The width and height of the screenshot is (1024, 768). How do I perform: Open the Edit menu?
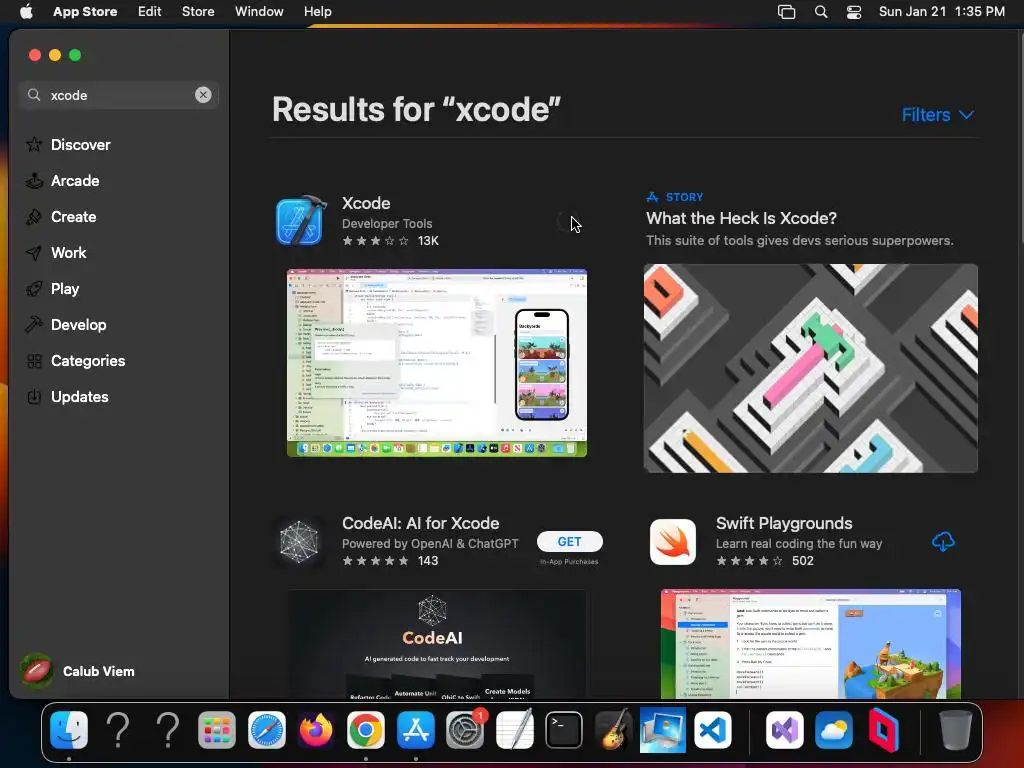point(150,12)
